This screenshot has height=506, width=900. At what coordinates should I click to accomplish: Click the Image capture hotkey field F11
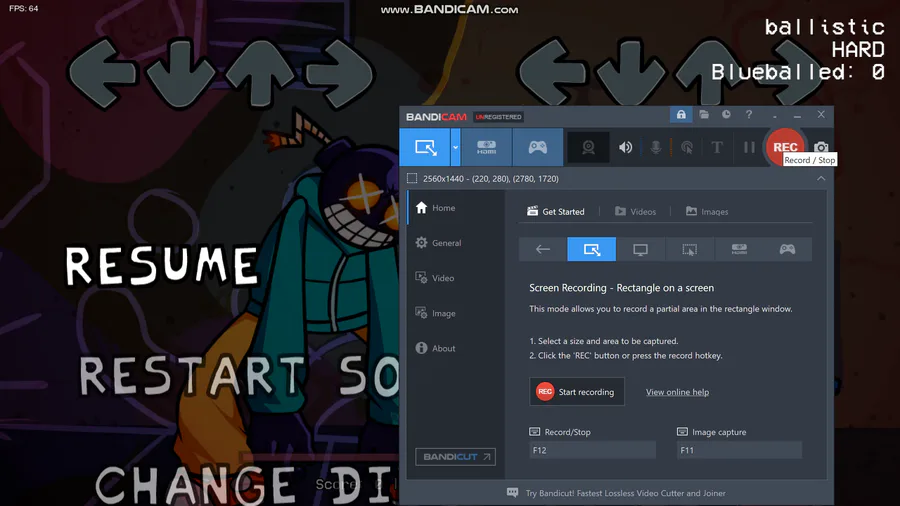coord(739,450)
